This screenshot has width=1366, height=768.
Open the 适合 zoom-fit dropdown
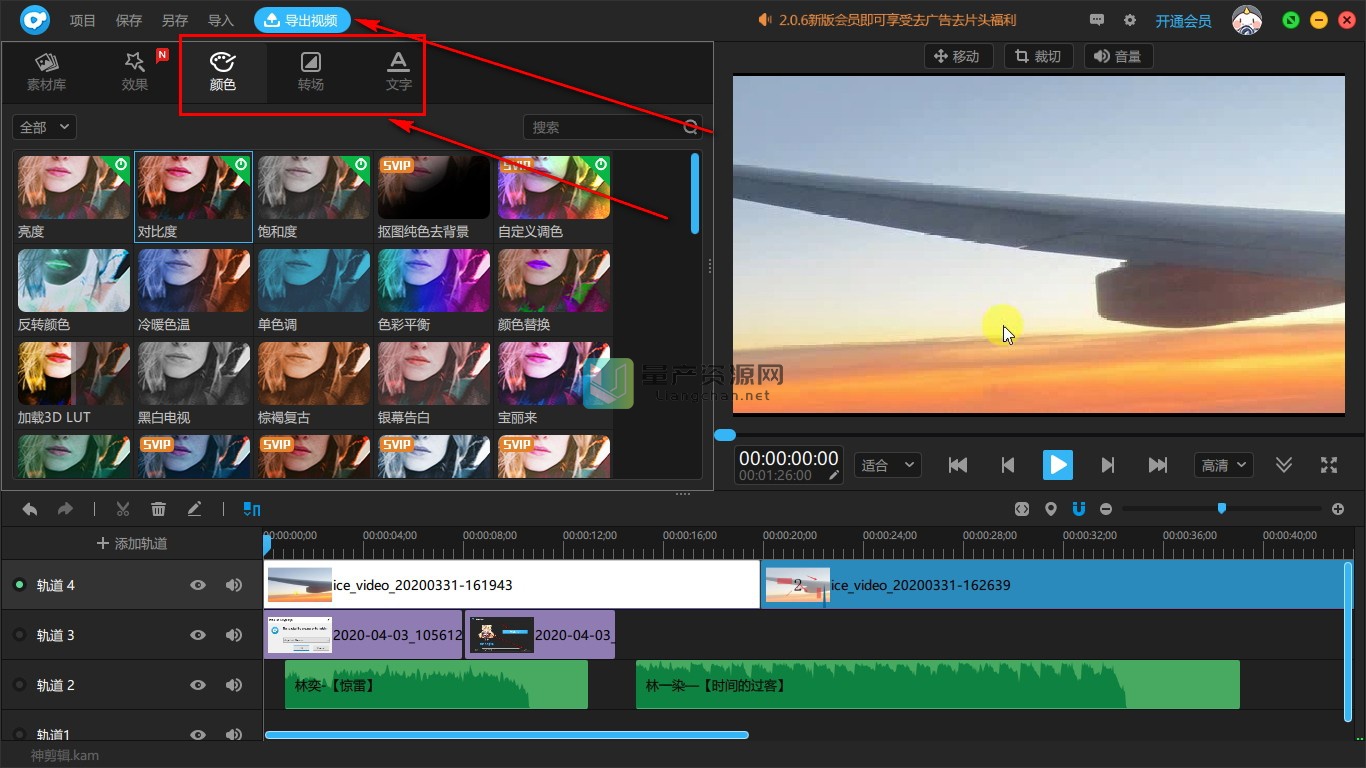click(887, 465)
